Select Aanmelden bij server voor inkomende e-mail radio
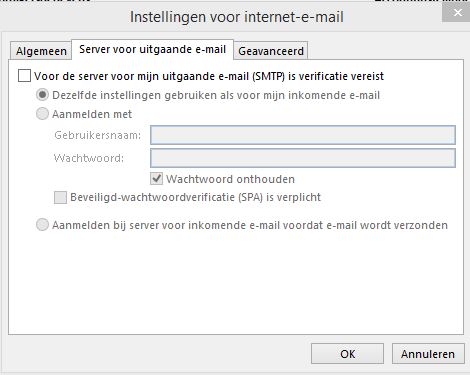The height and width of the screenshot is (375, 470). [x=42, y=225]
